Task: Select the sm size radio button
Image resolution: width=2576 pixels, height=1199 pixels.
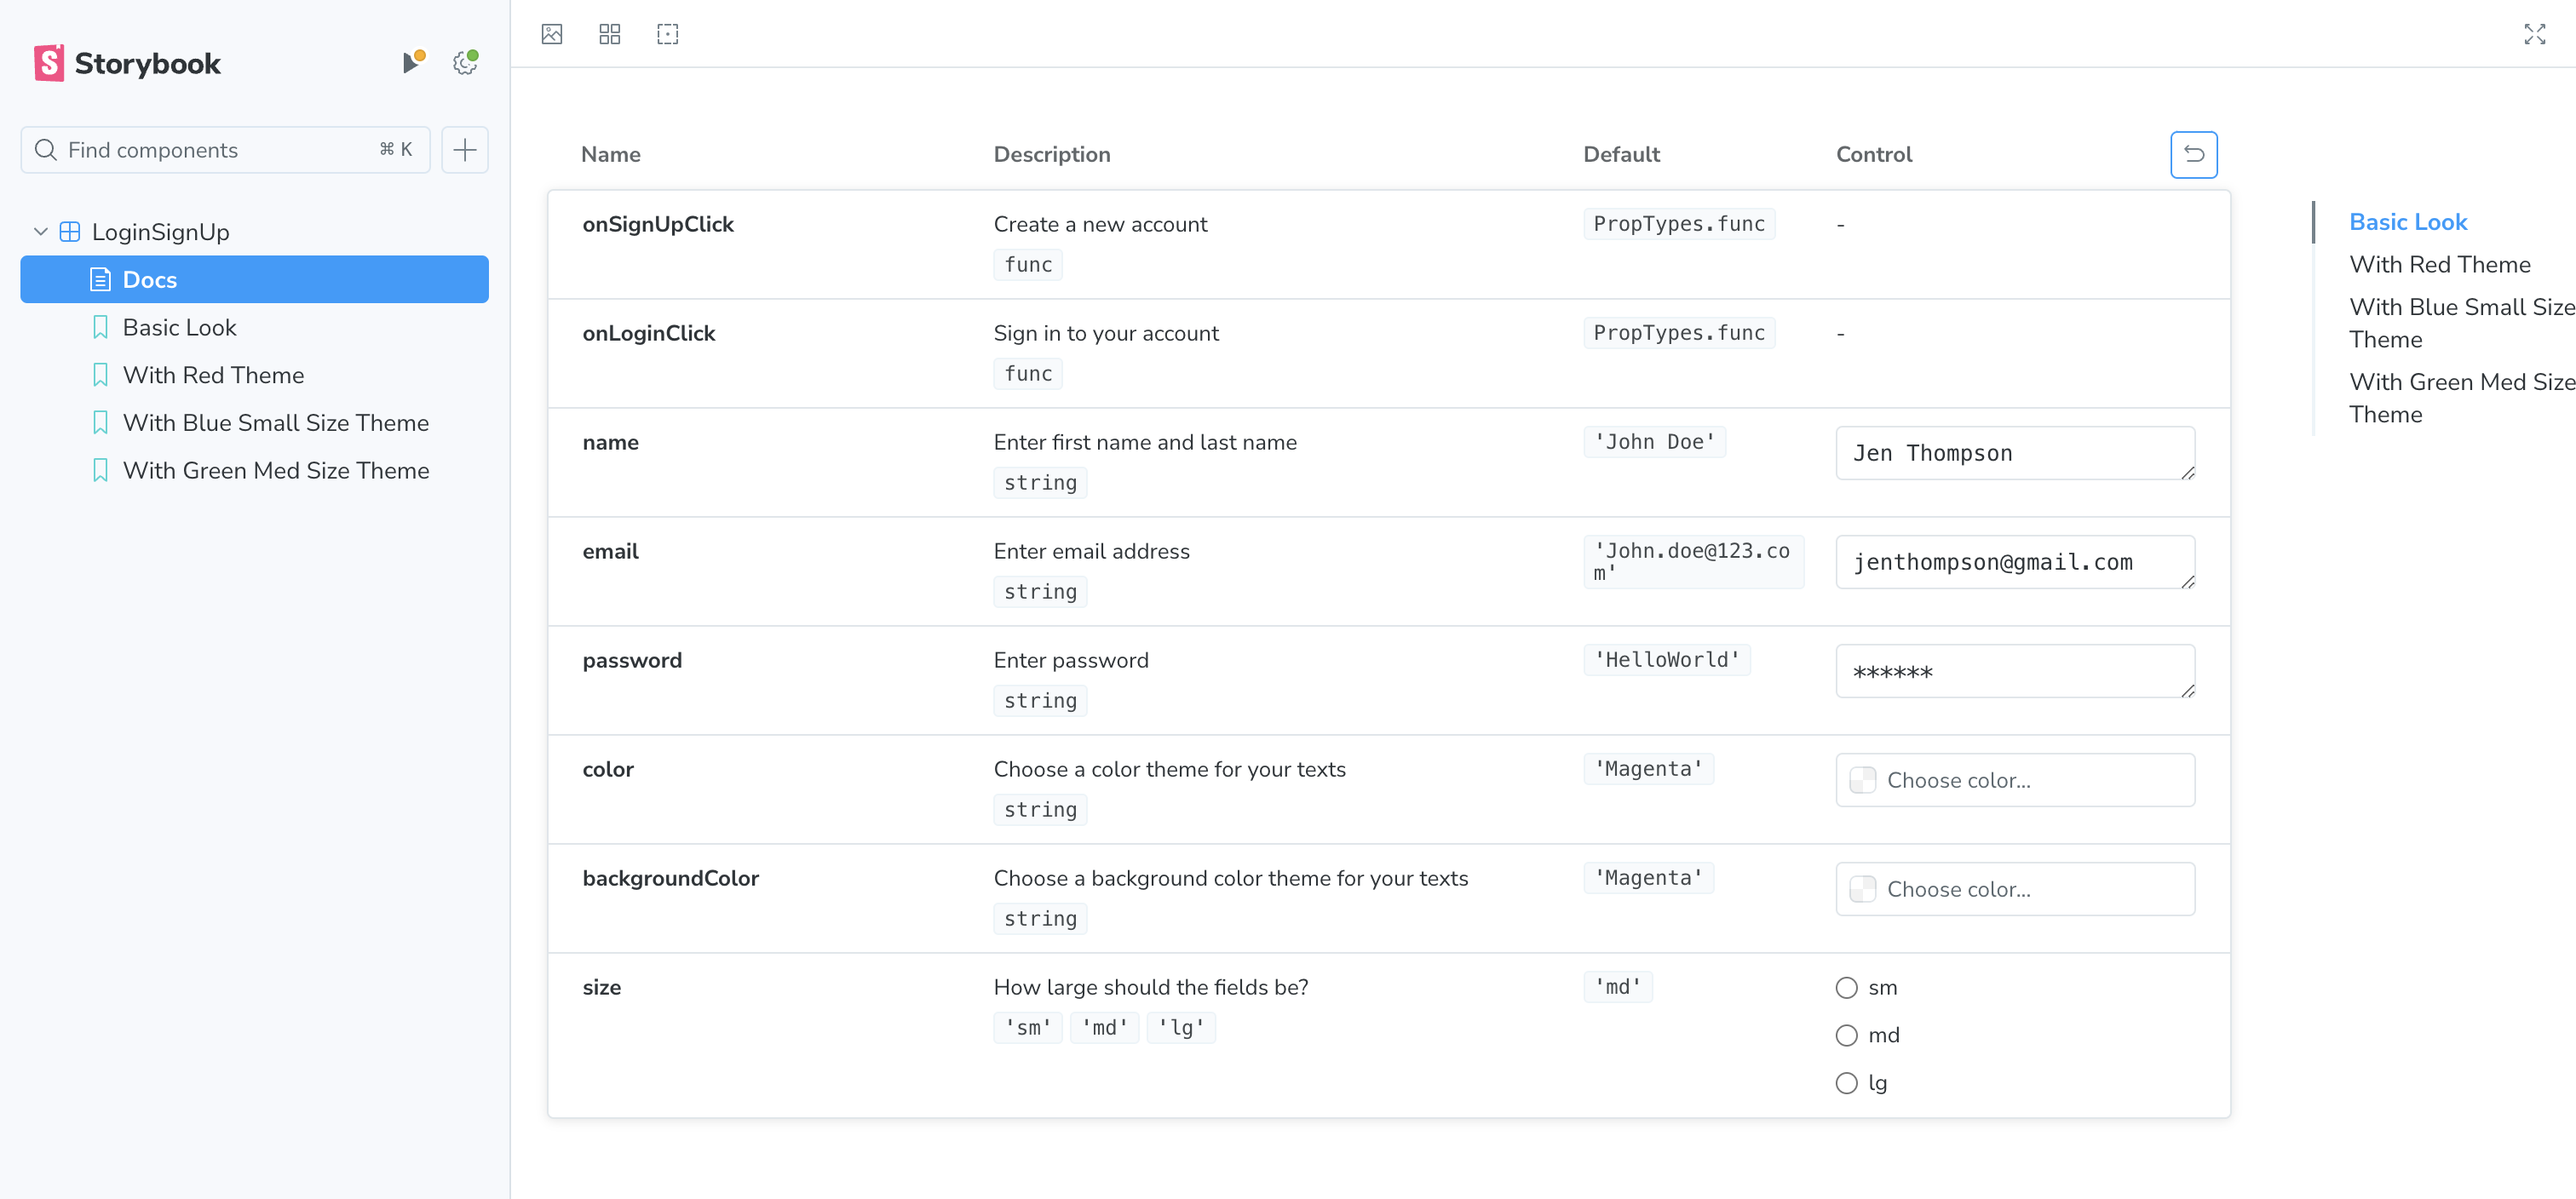Action: tap(1846, 987)
